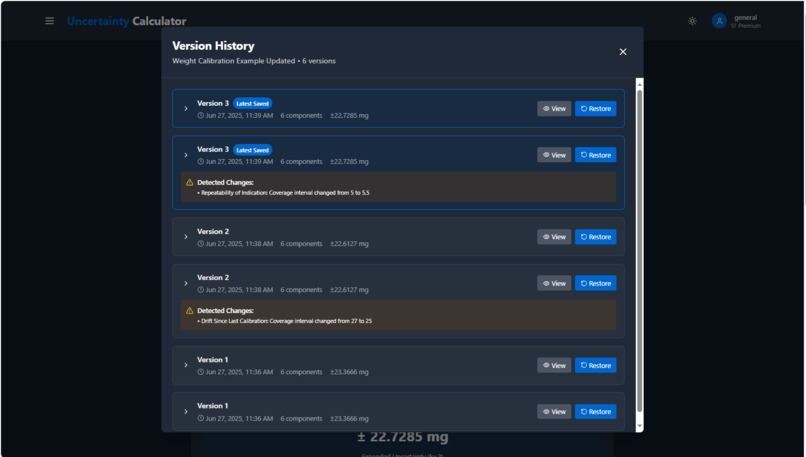
Task: Grab the version list scrollbar thumb
Action: coord(639,251)
